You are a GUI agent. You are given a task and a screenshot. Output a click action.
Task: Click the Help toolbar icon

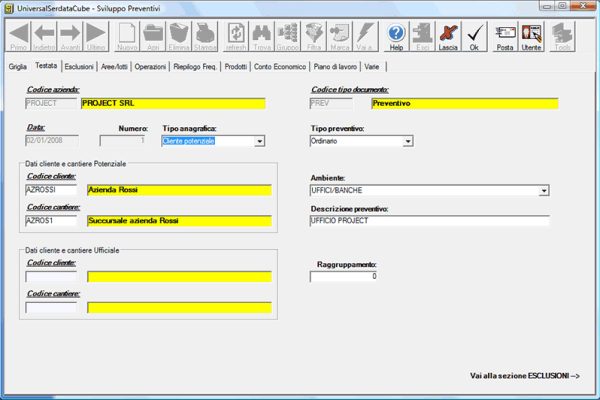[396, 37]
